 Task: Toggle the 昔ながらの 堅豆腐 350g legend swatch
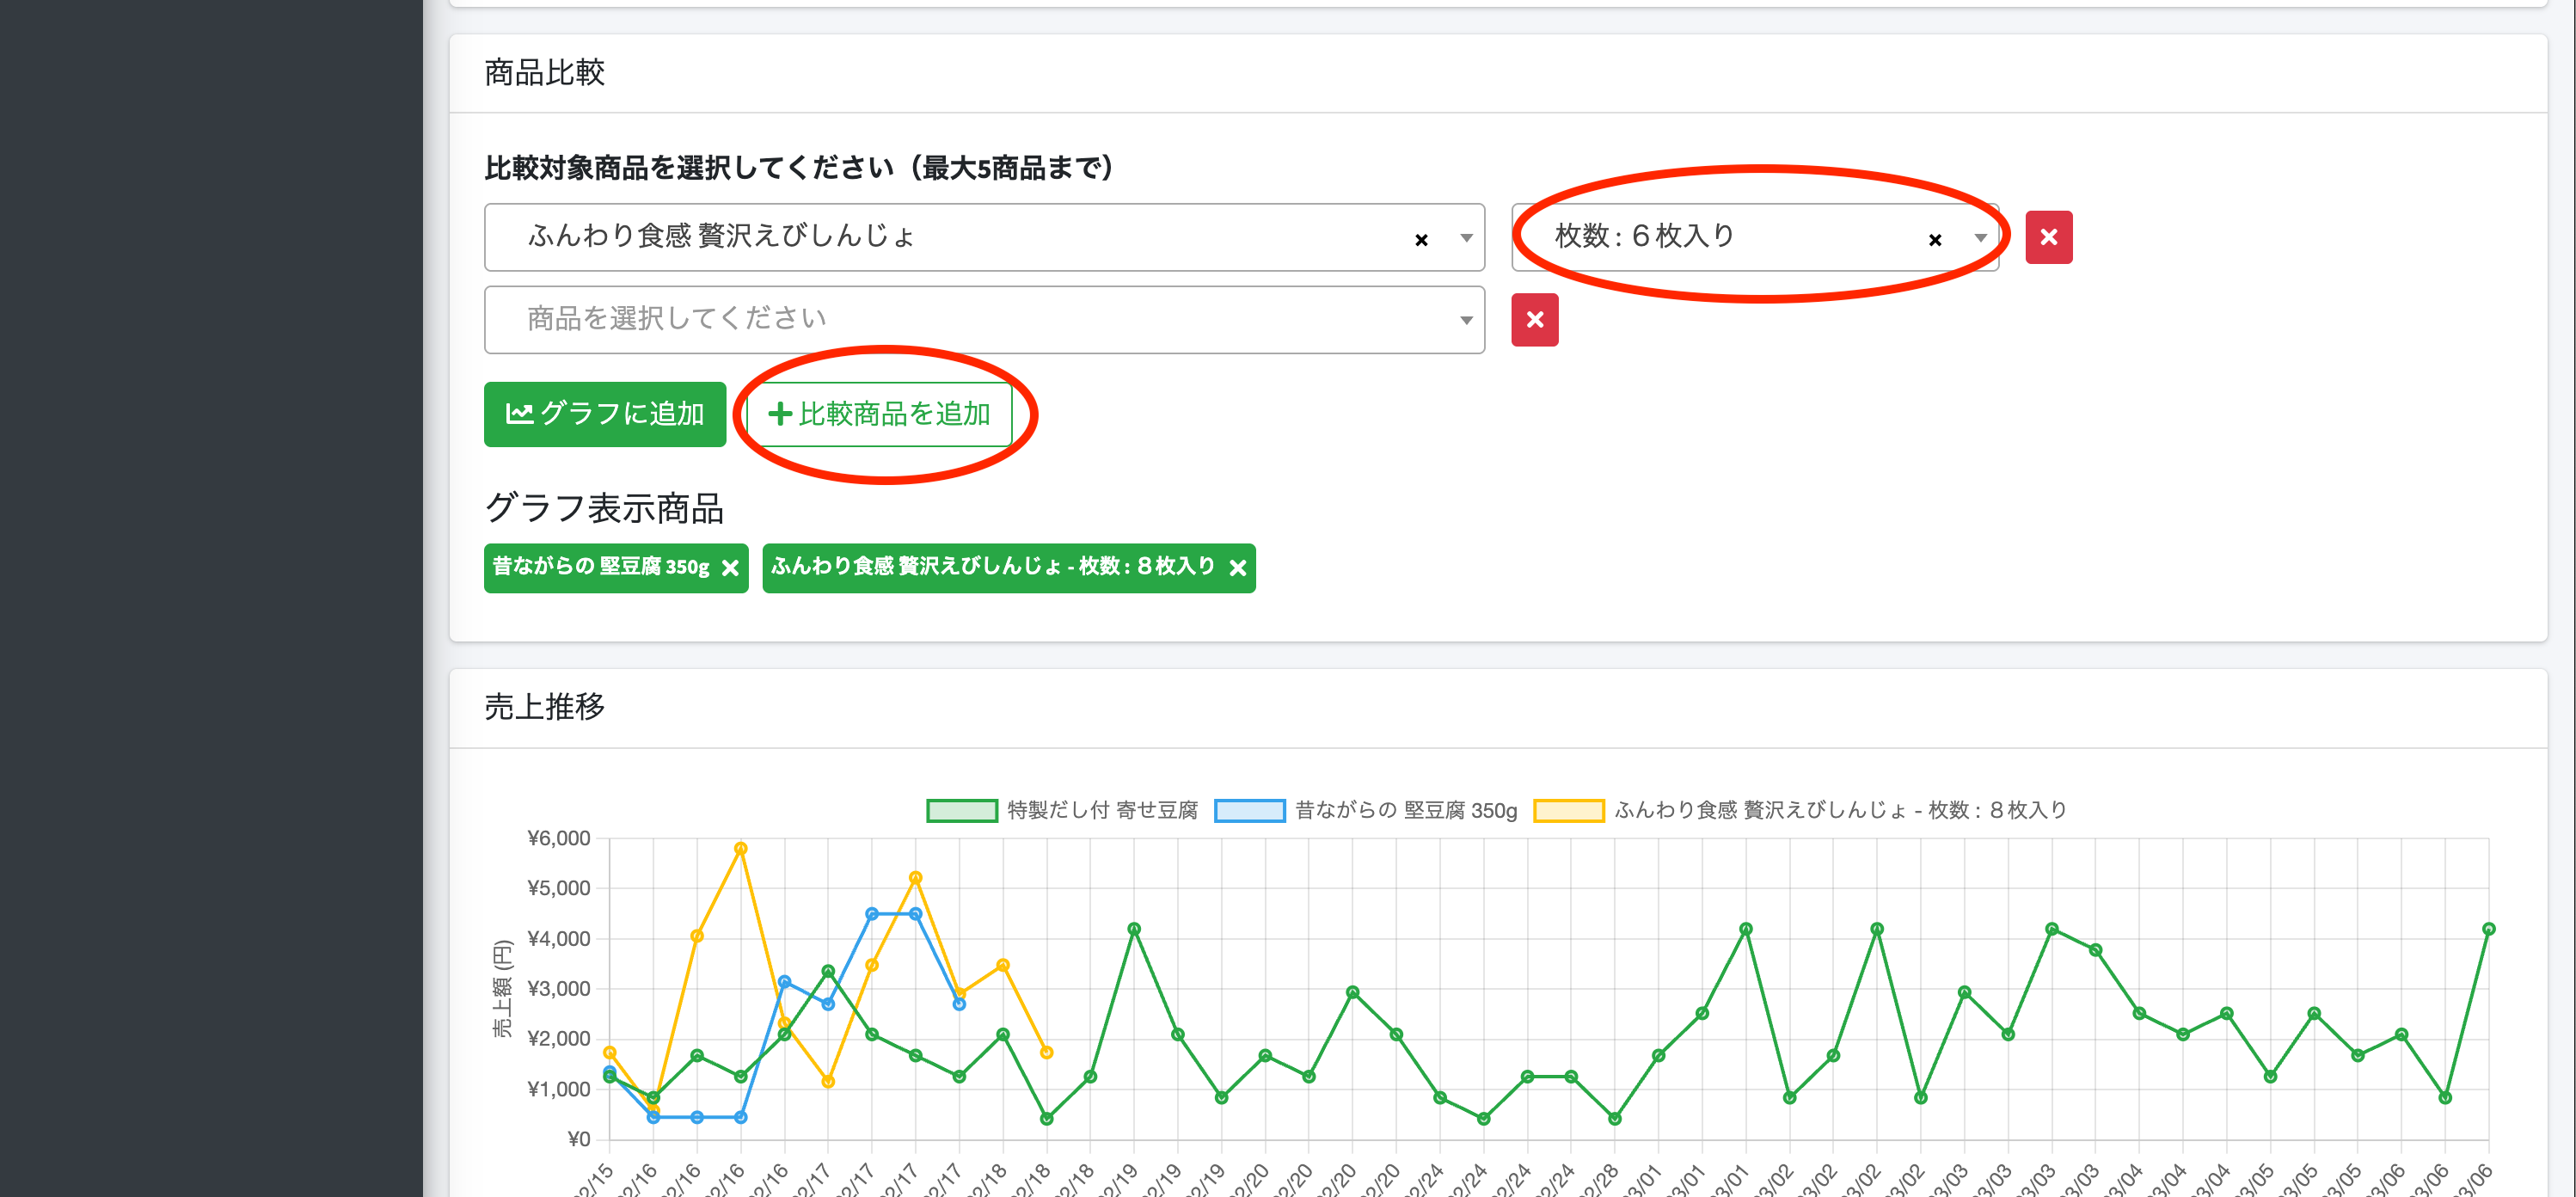point(1250,810)
